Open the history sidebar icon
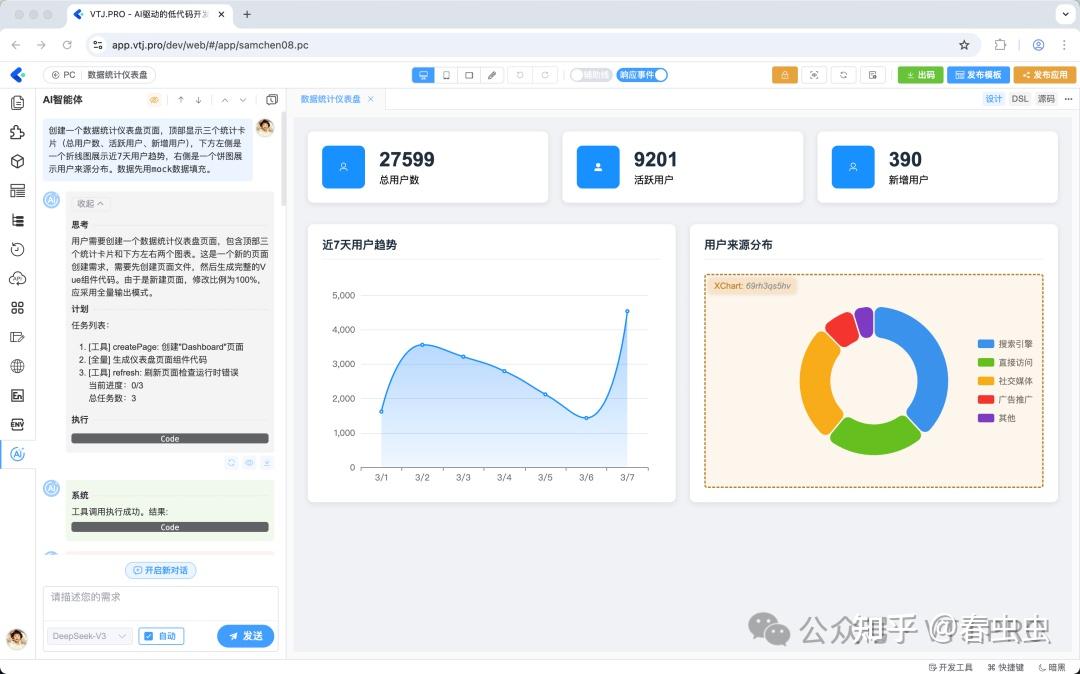Image resolution: width=1080 pixels, height=674 pixels. (18, 249)
